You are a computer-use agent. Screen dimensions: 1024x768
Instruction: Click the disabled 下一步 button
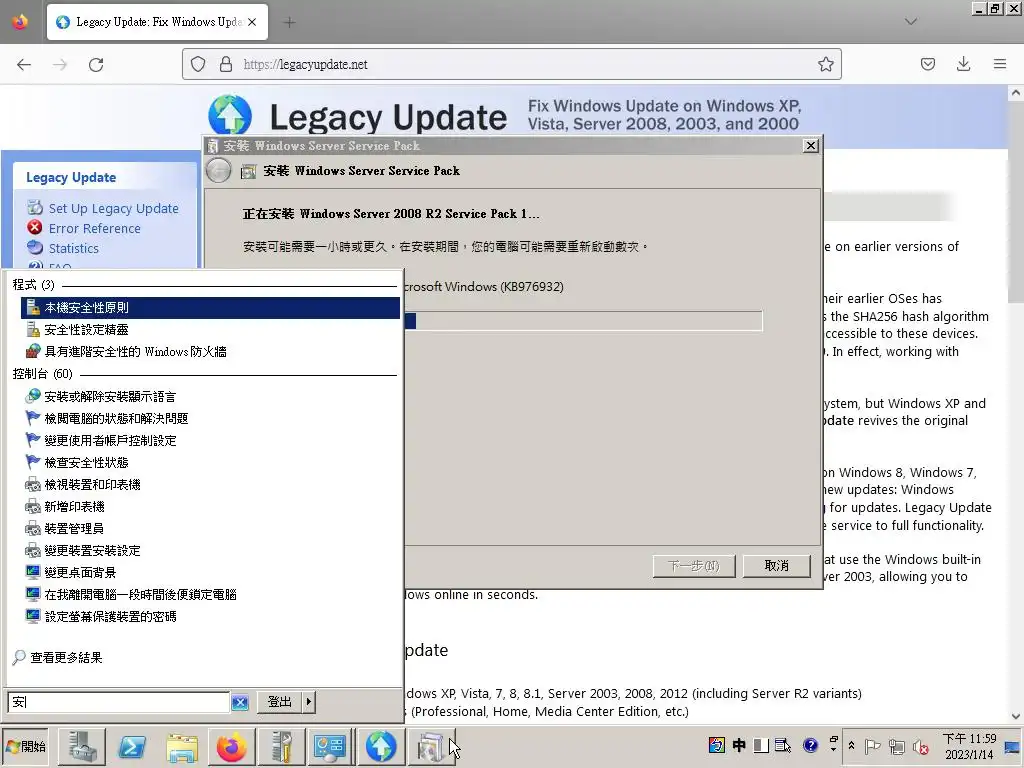click(694, 566)
